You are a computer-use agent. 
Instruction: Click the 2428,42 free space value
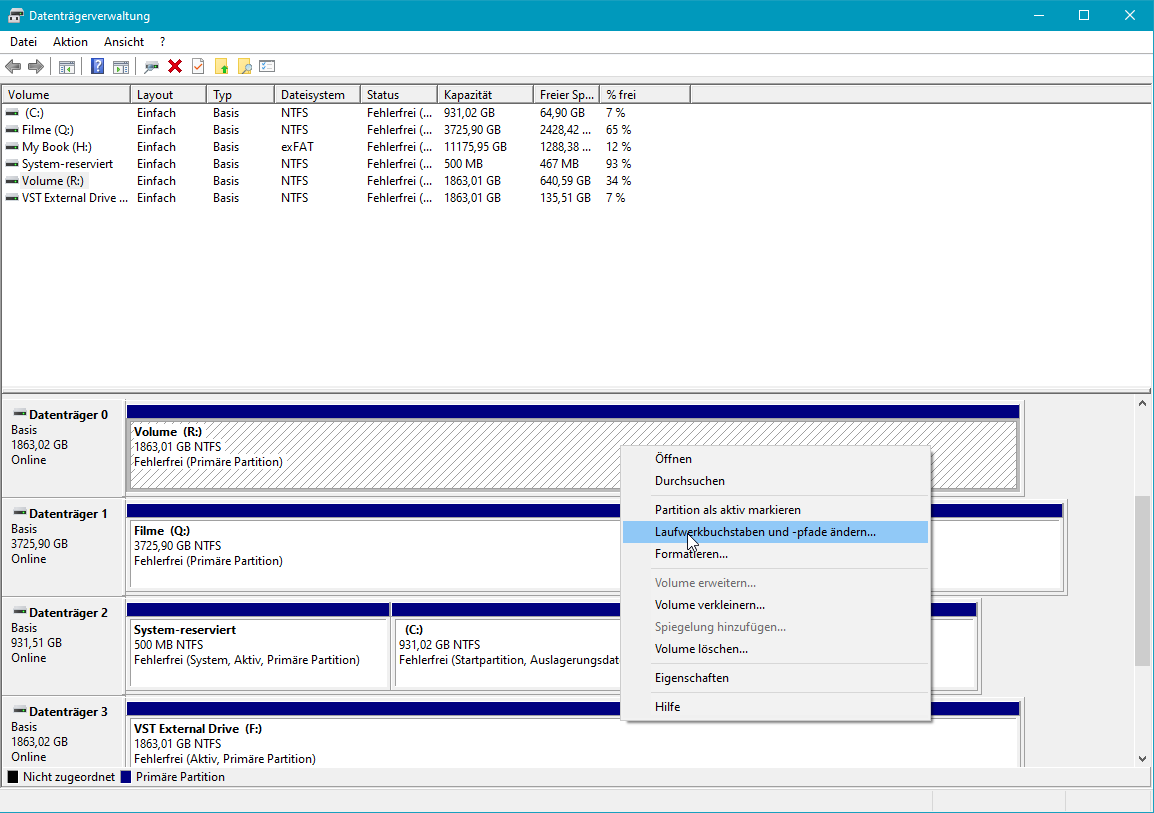click(567, 129)
